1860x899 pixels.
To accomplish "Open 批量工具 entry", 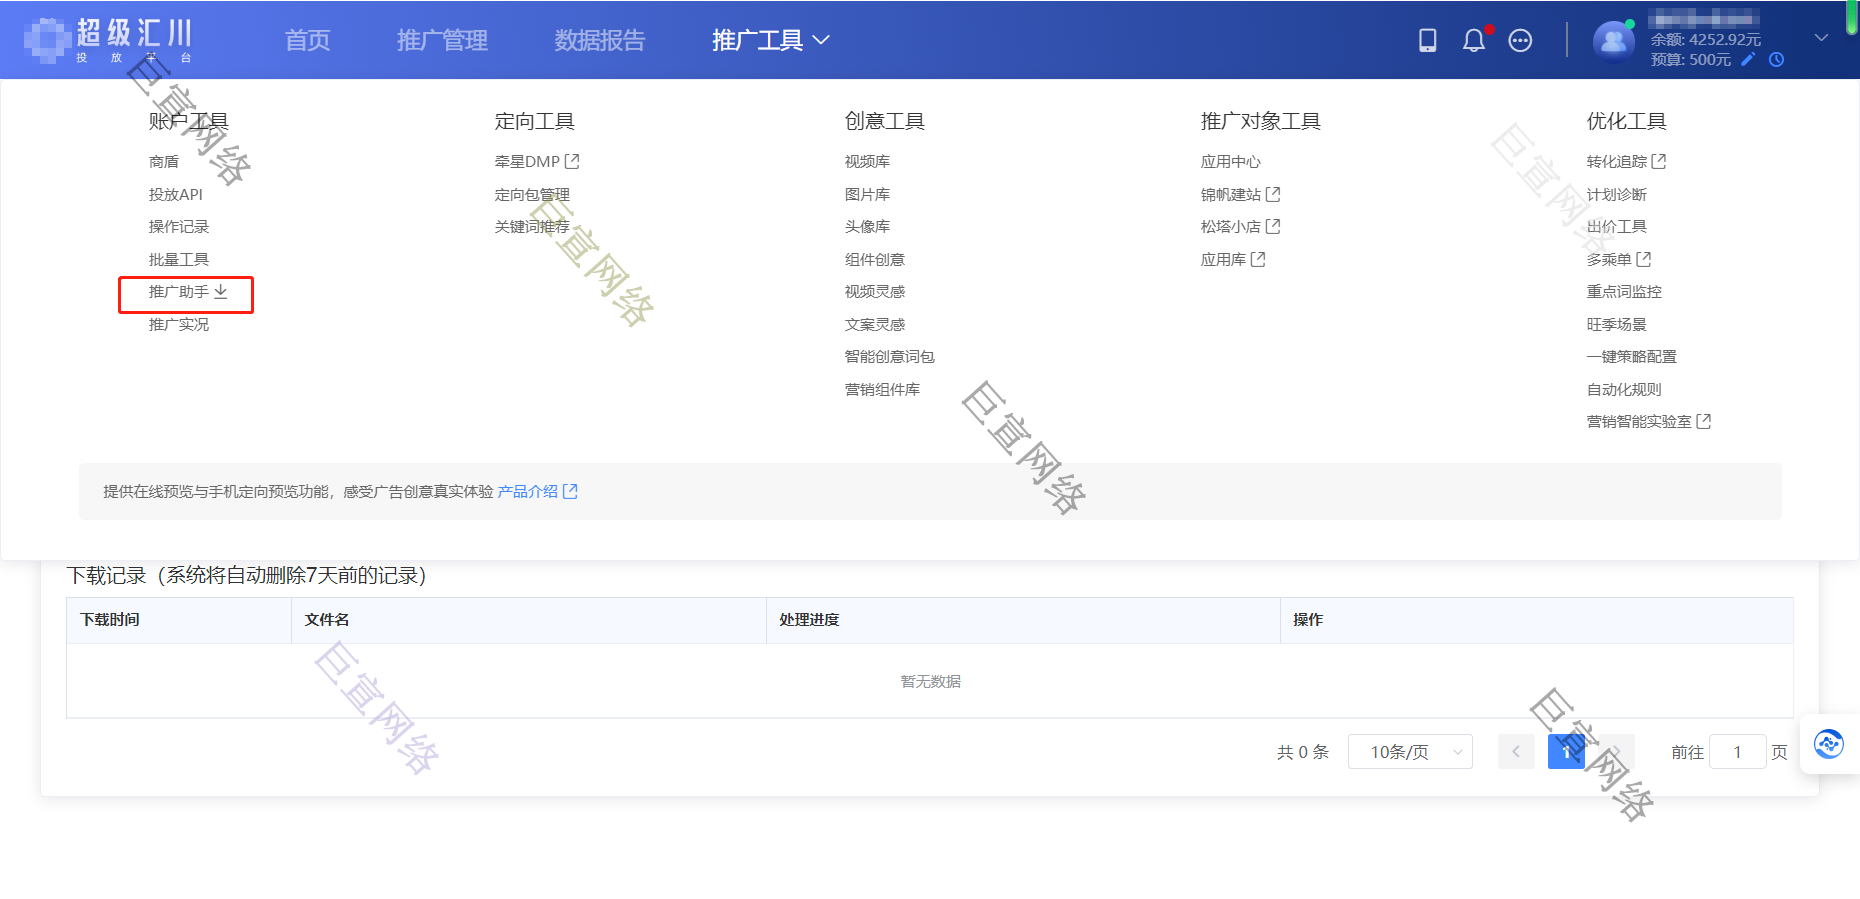I will [x=179, y=259].
